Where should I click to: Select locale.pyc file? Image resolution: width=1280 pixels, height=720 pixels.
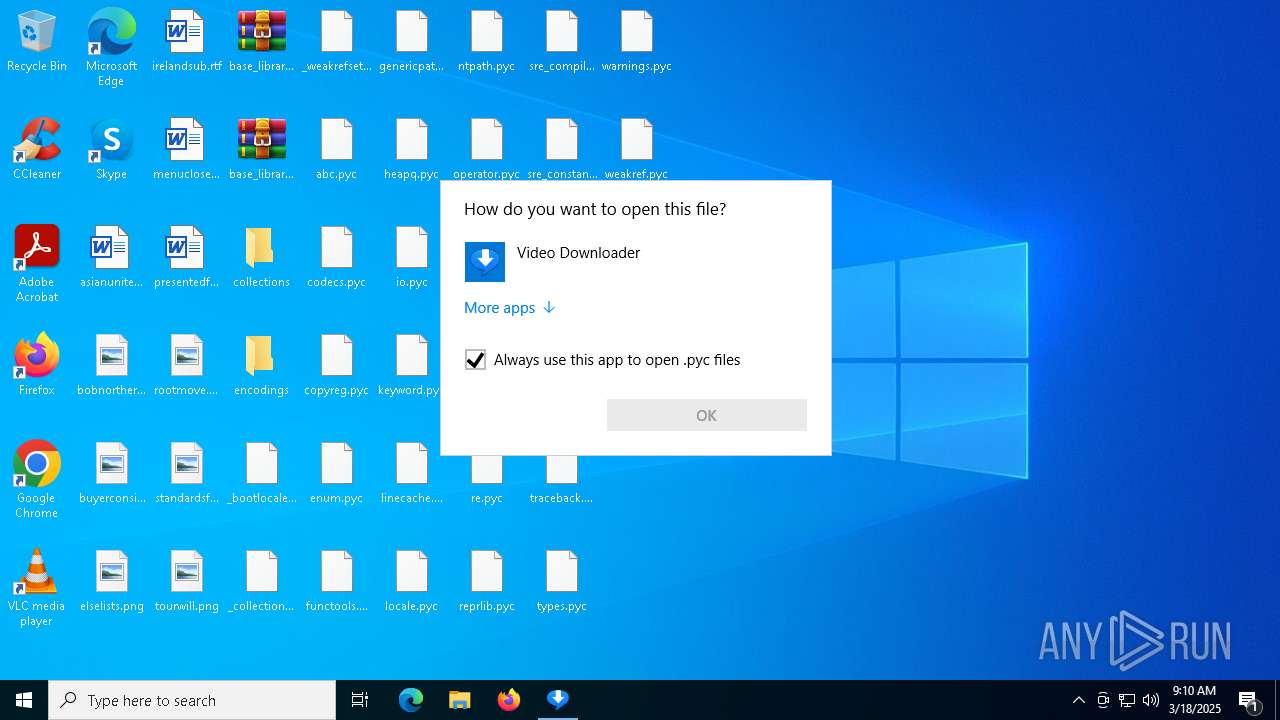click(x=412, y=582)
